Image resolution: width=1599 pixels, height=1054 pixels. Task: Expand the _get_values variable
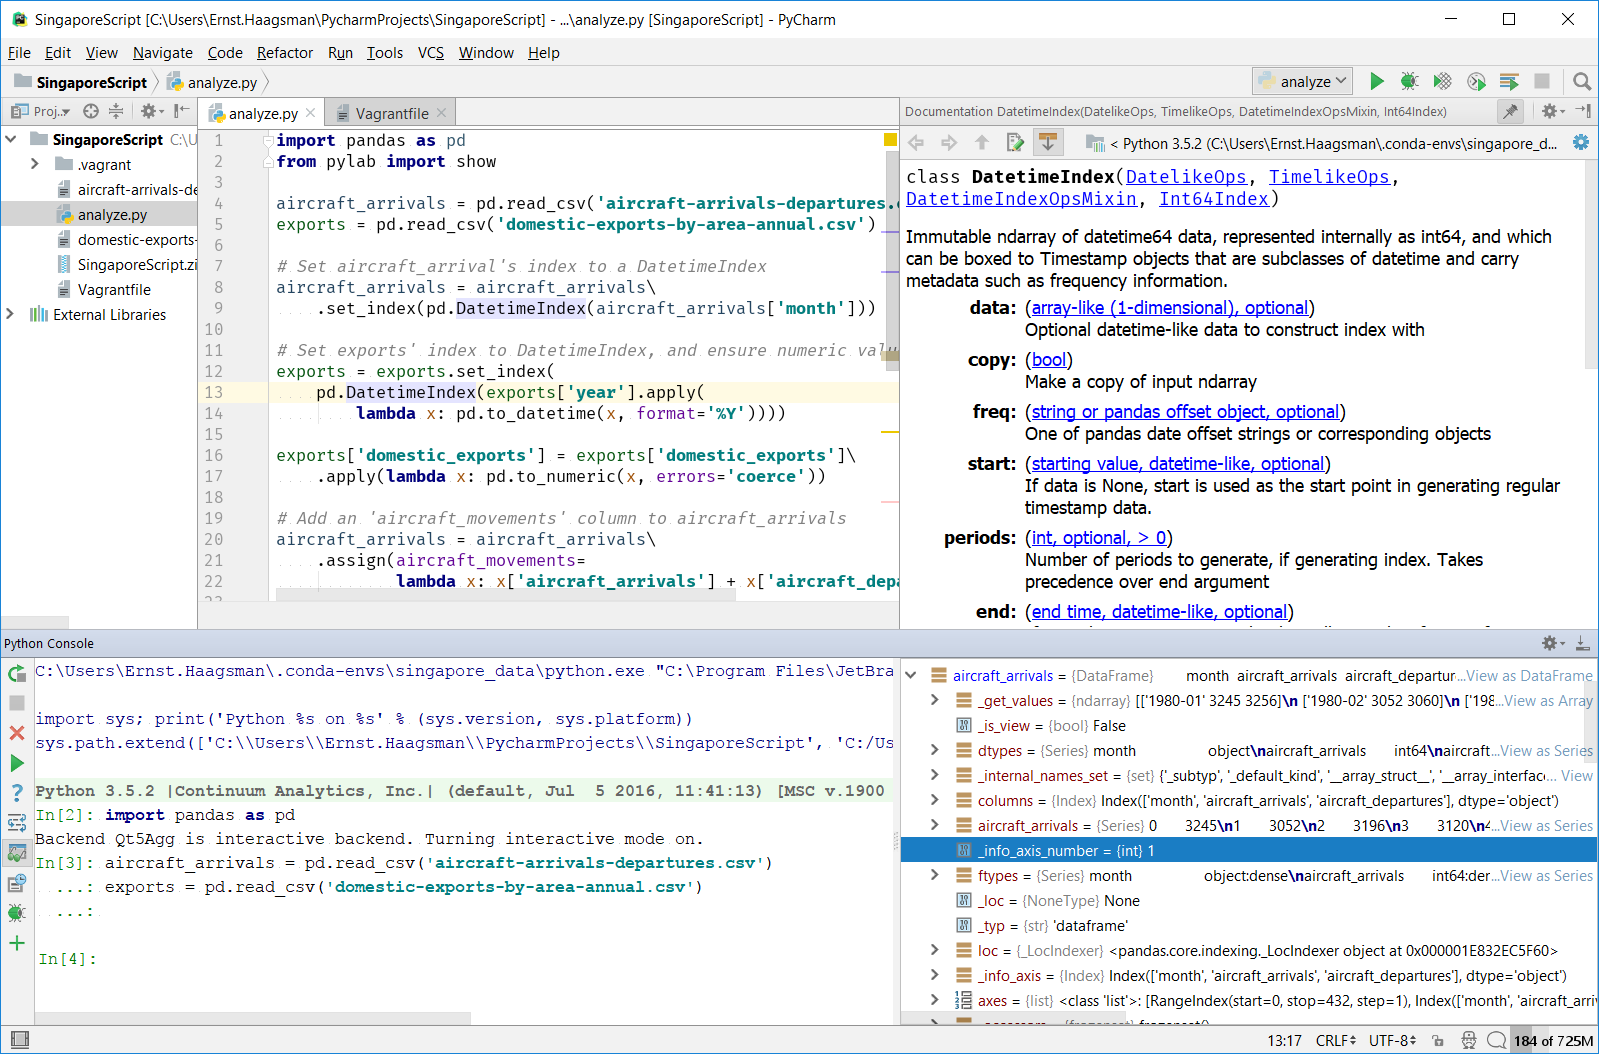point(935,701)
